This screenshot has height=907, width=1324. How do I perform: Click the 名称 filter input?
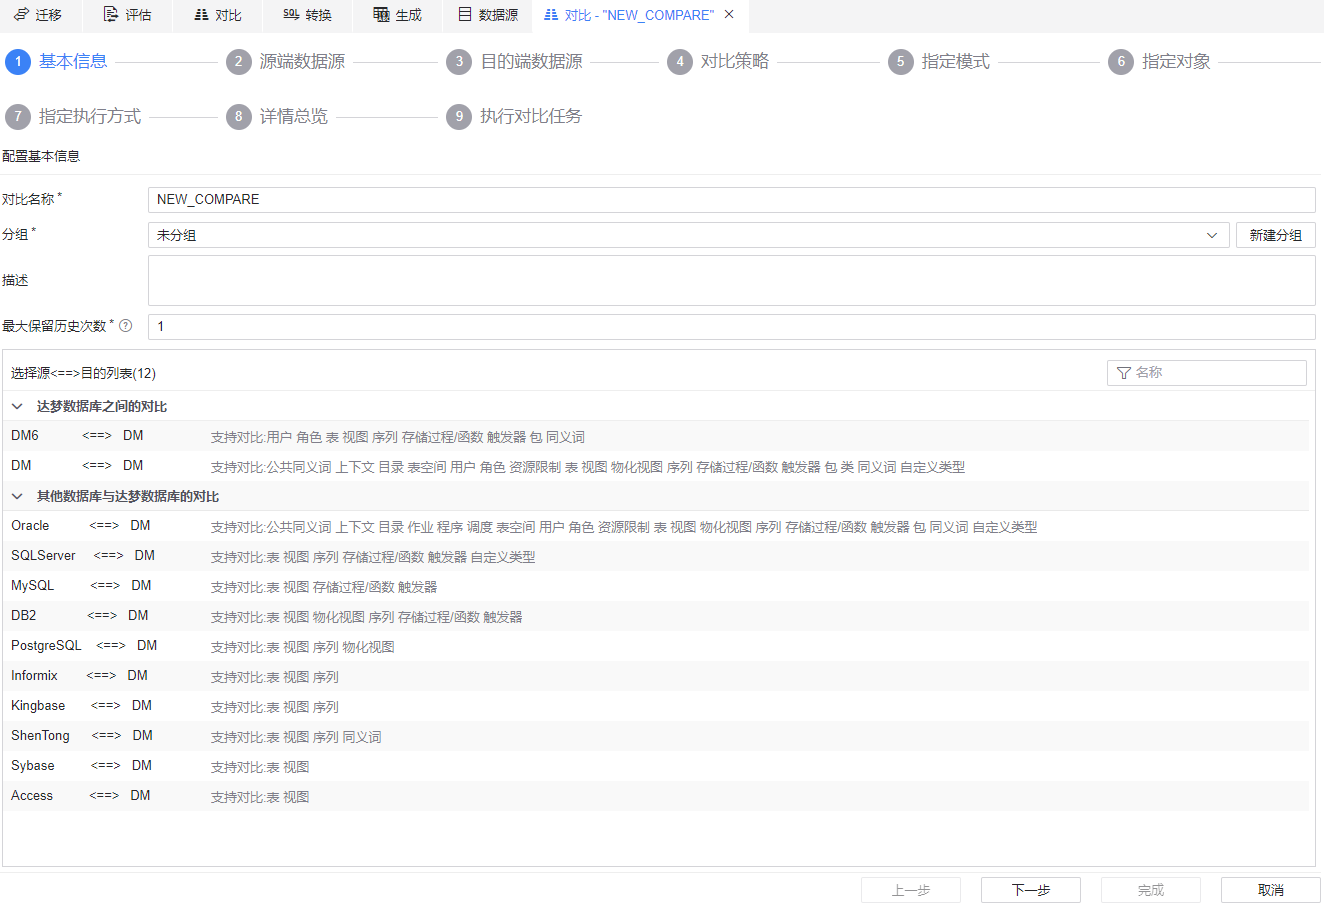point(1207,373)
